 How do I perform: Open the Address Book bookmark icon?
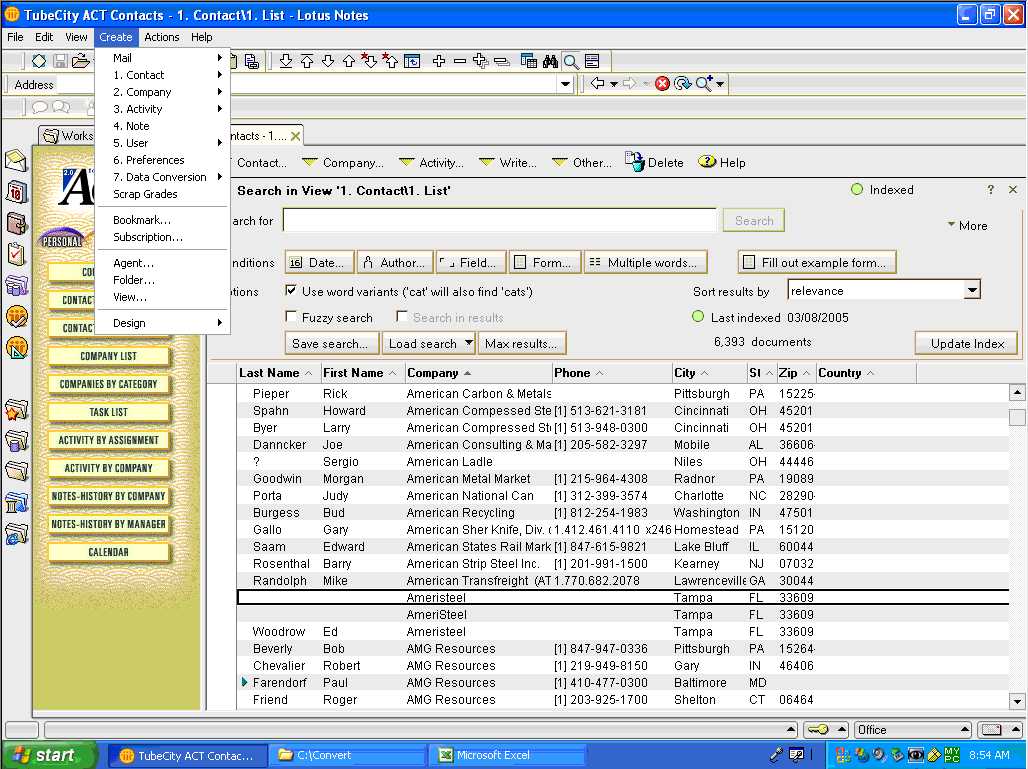(16, 224)
